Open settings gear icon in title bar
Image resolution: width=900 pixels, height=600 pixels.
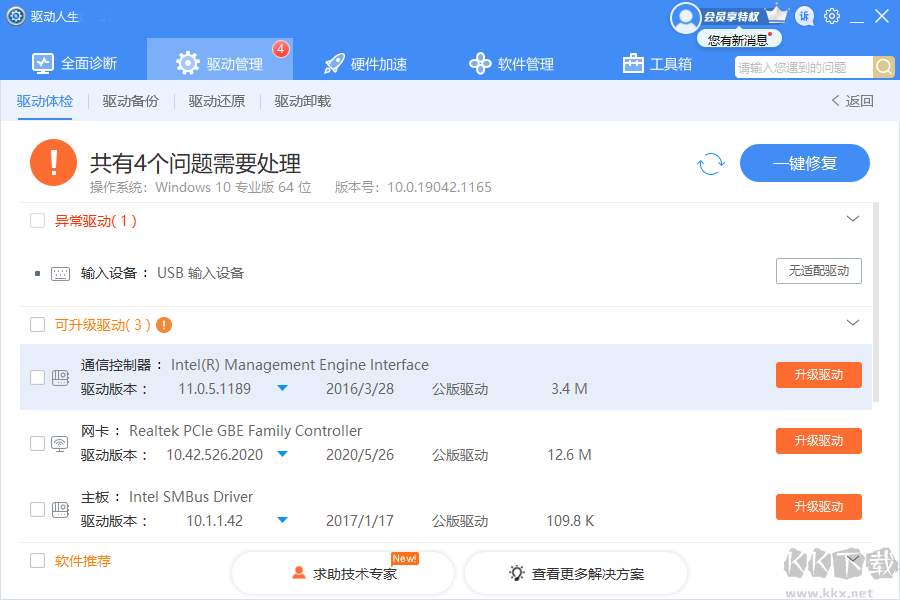832,17
